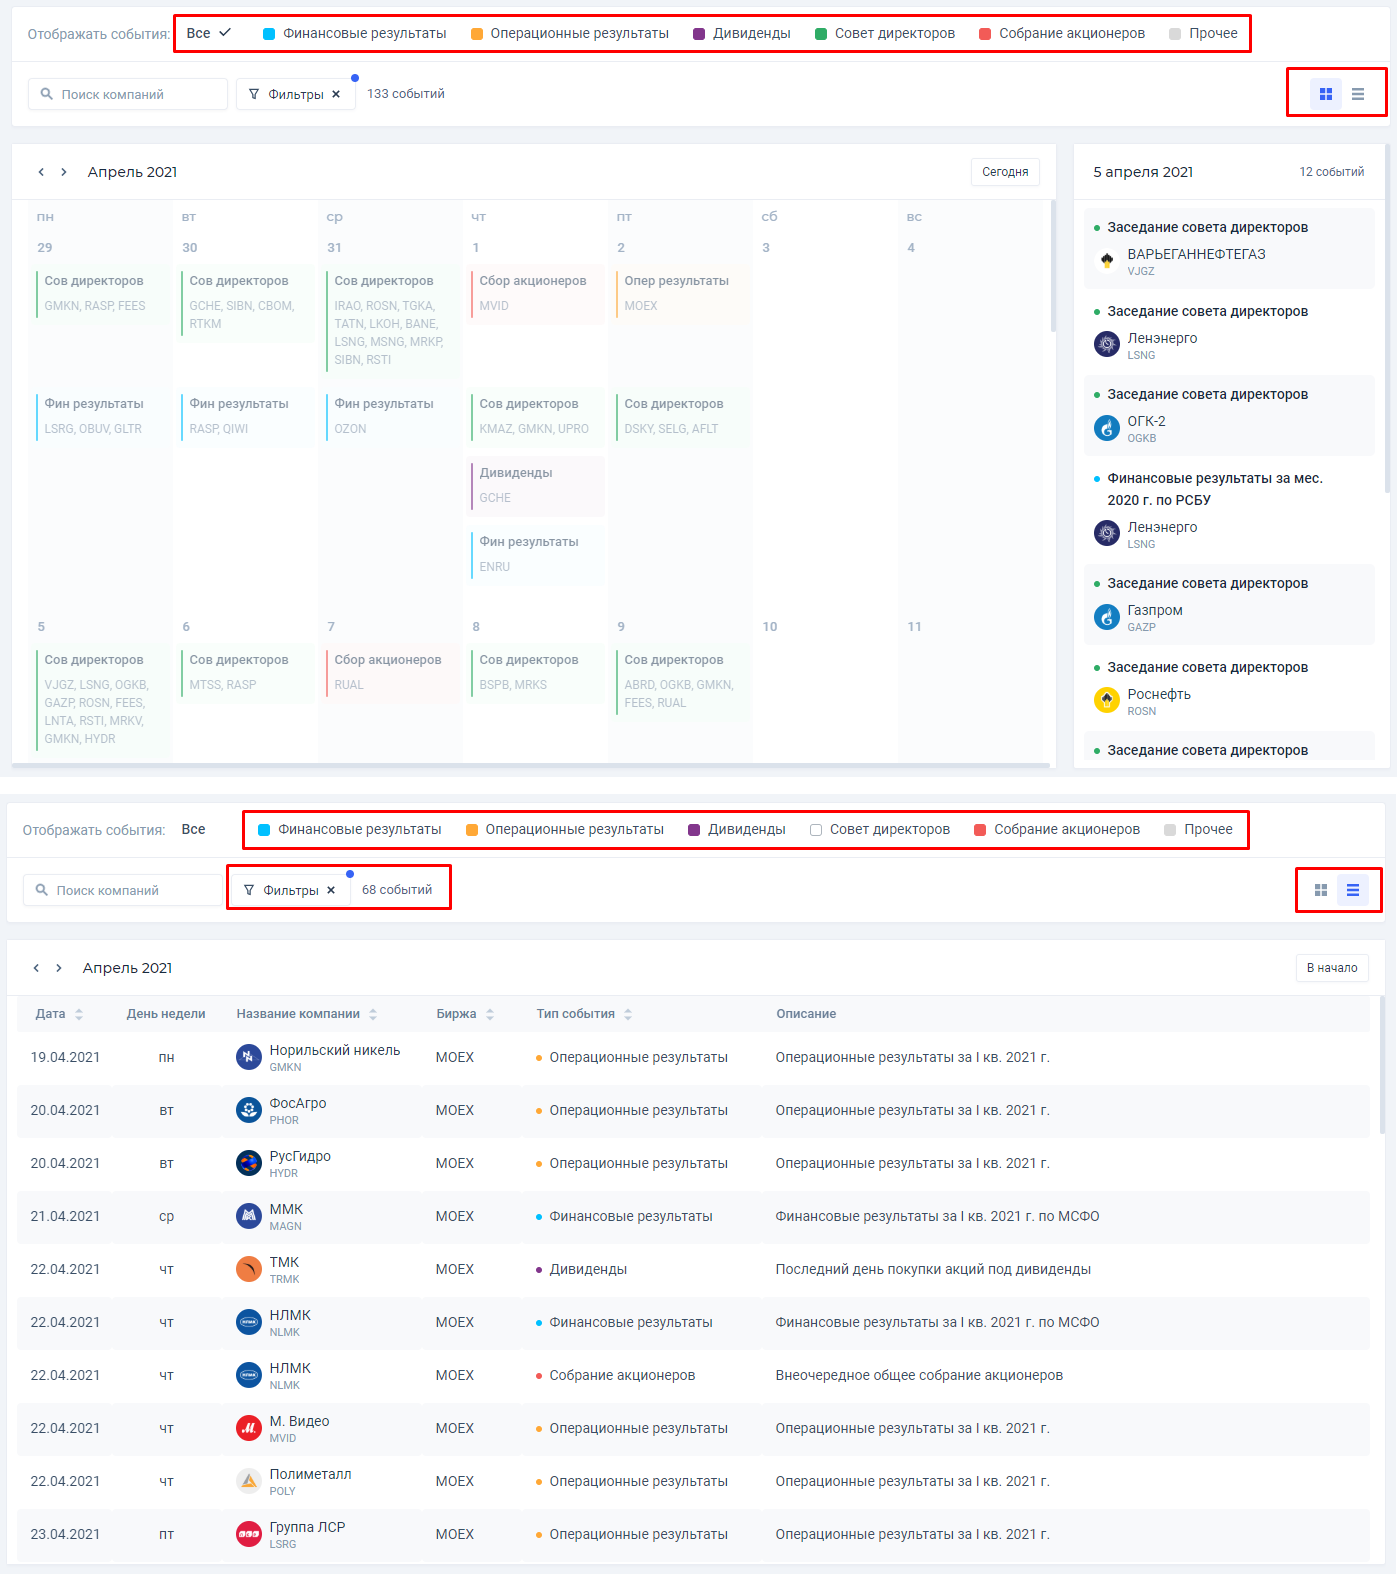Image resolution: width=1397 pixels, height=1575 pixels.
Task: Click Внеочередное общее собрание акционеров description
Action: tap(919, 1375)
